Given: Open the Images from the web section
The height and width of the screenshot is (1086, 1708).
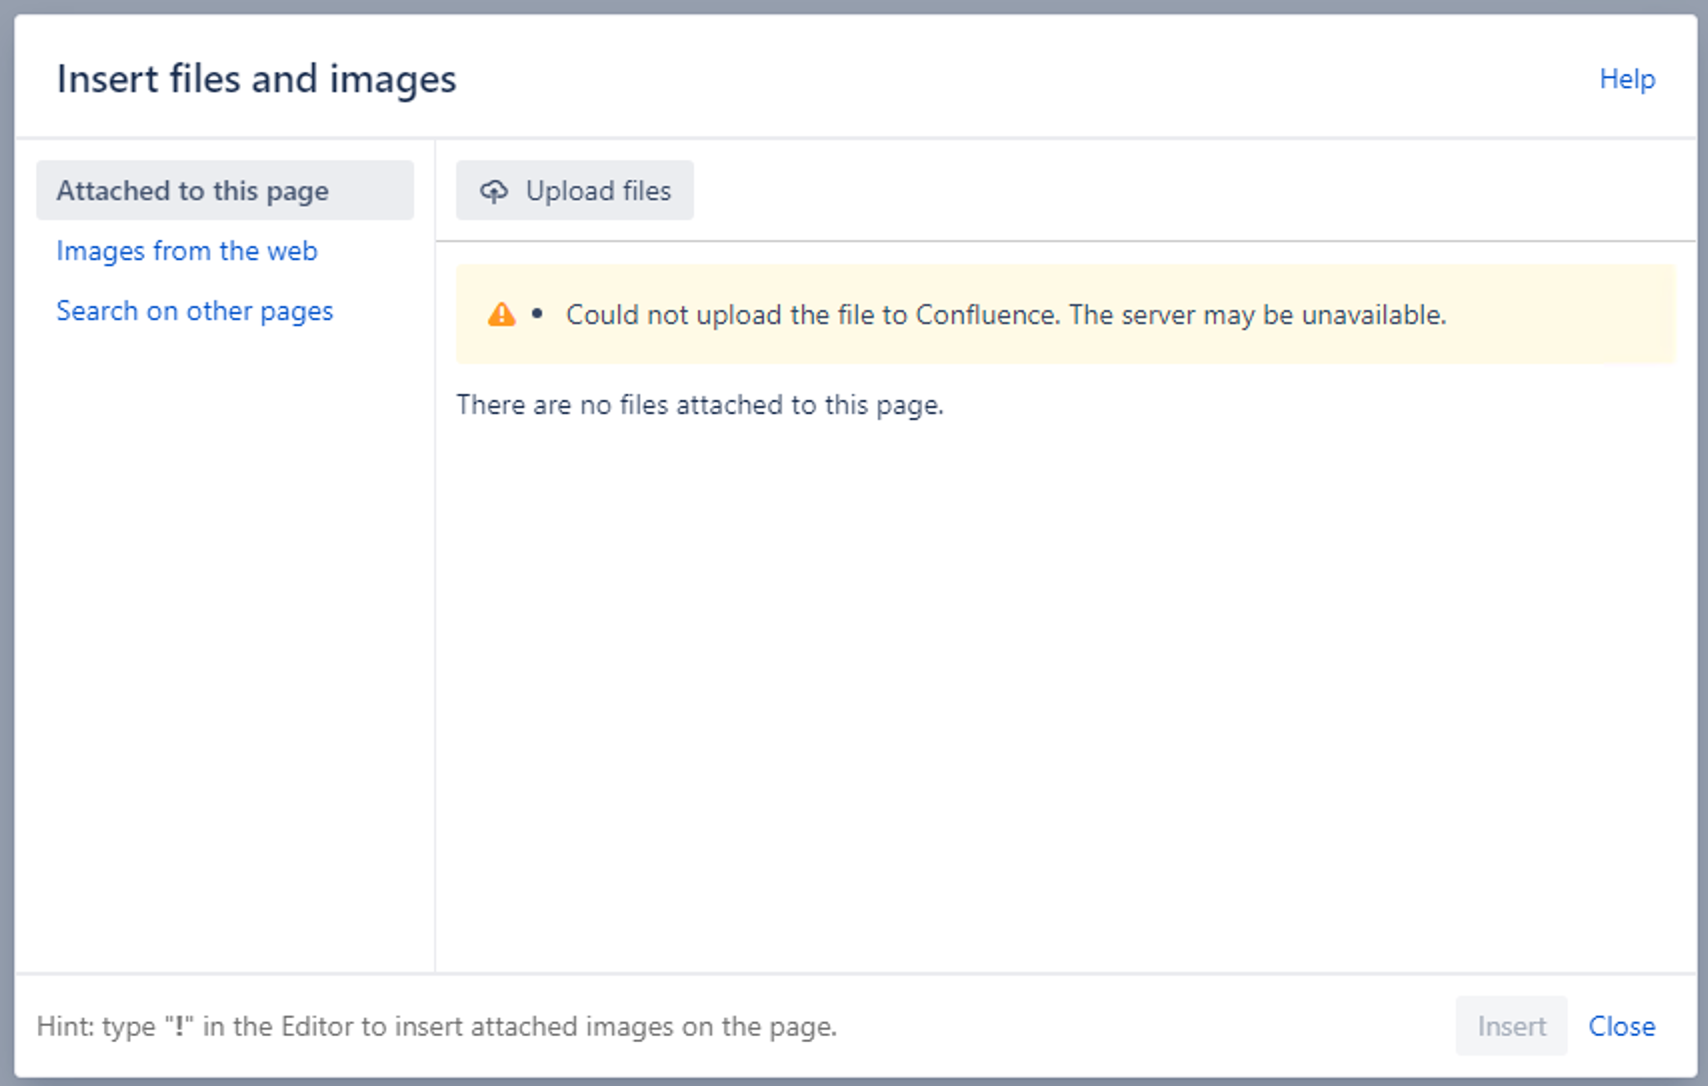Looking at the screenshot, I should tap(187, 251).
